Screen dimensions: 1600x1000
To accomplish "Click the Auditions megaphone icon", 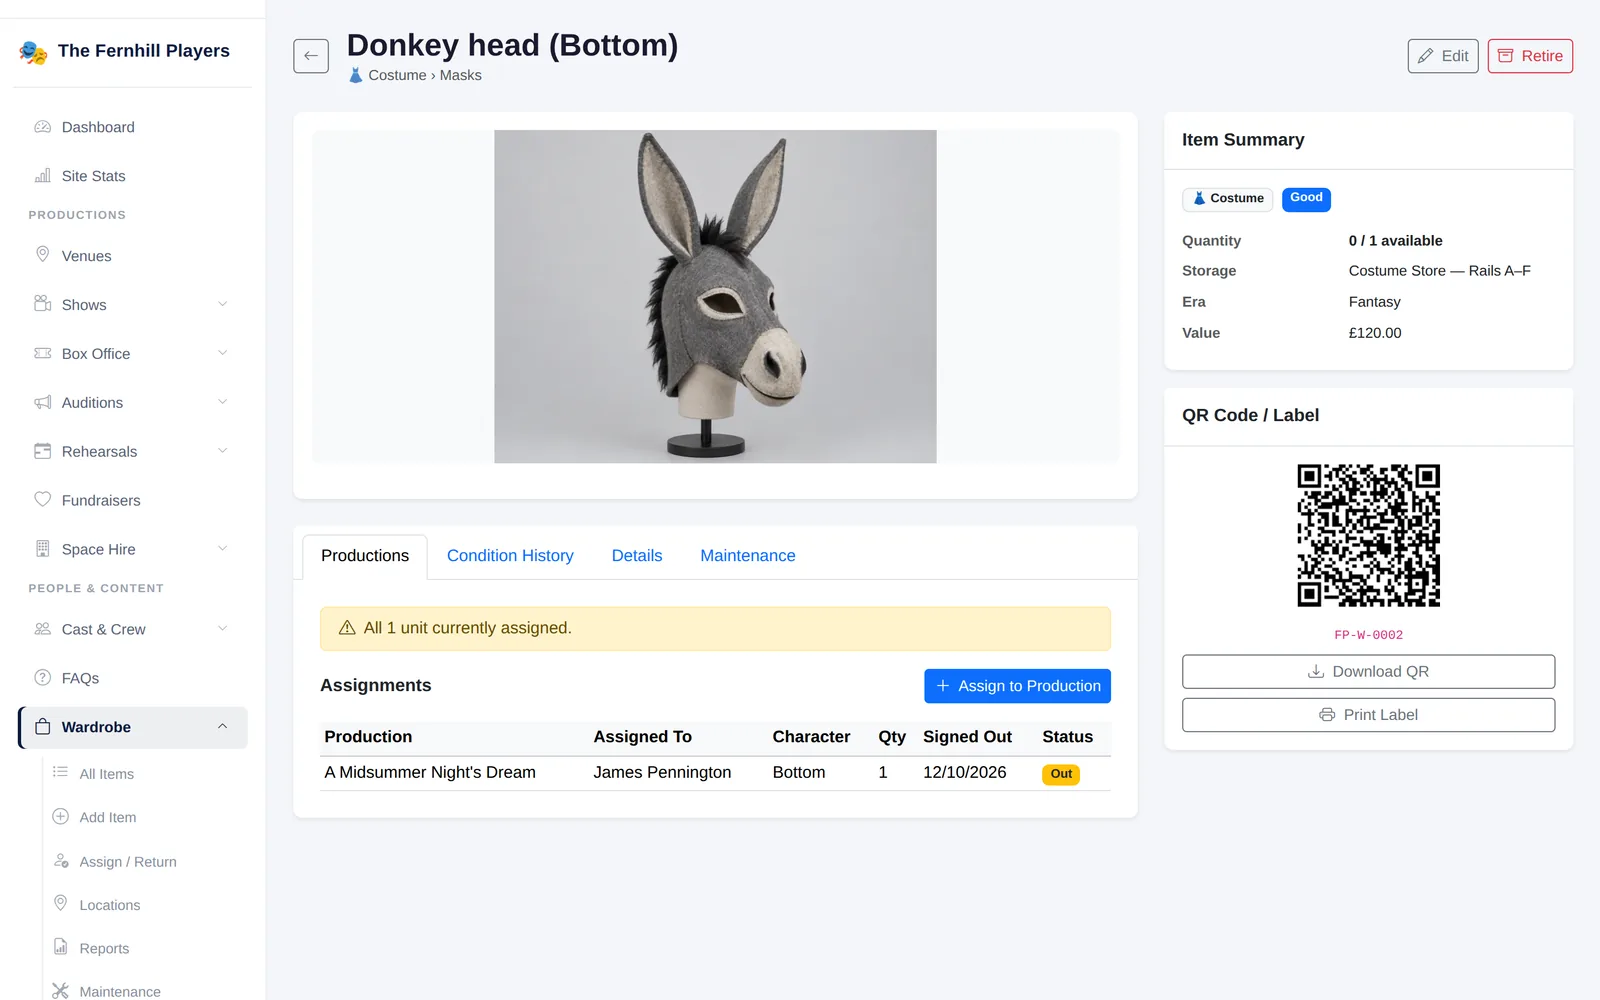I will pyautogui.click(x=43, y=402).
